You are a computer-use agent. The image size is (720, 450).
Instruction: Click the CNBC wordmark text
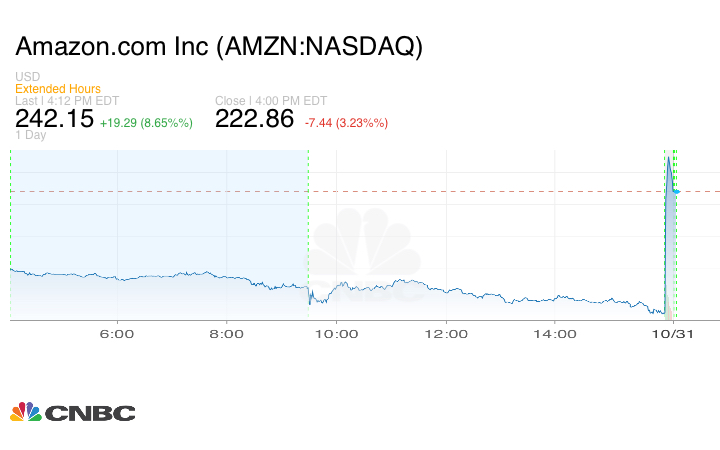pos(89,413)
